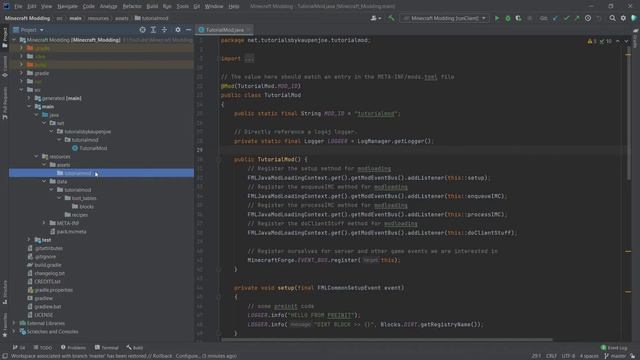Screen dimensions: 640x360
Task: Collapse the src folder in the tree
Action: point(22,90)
